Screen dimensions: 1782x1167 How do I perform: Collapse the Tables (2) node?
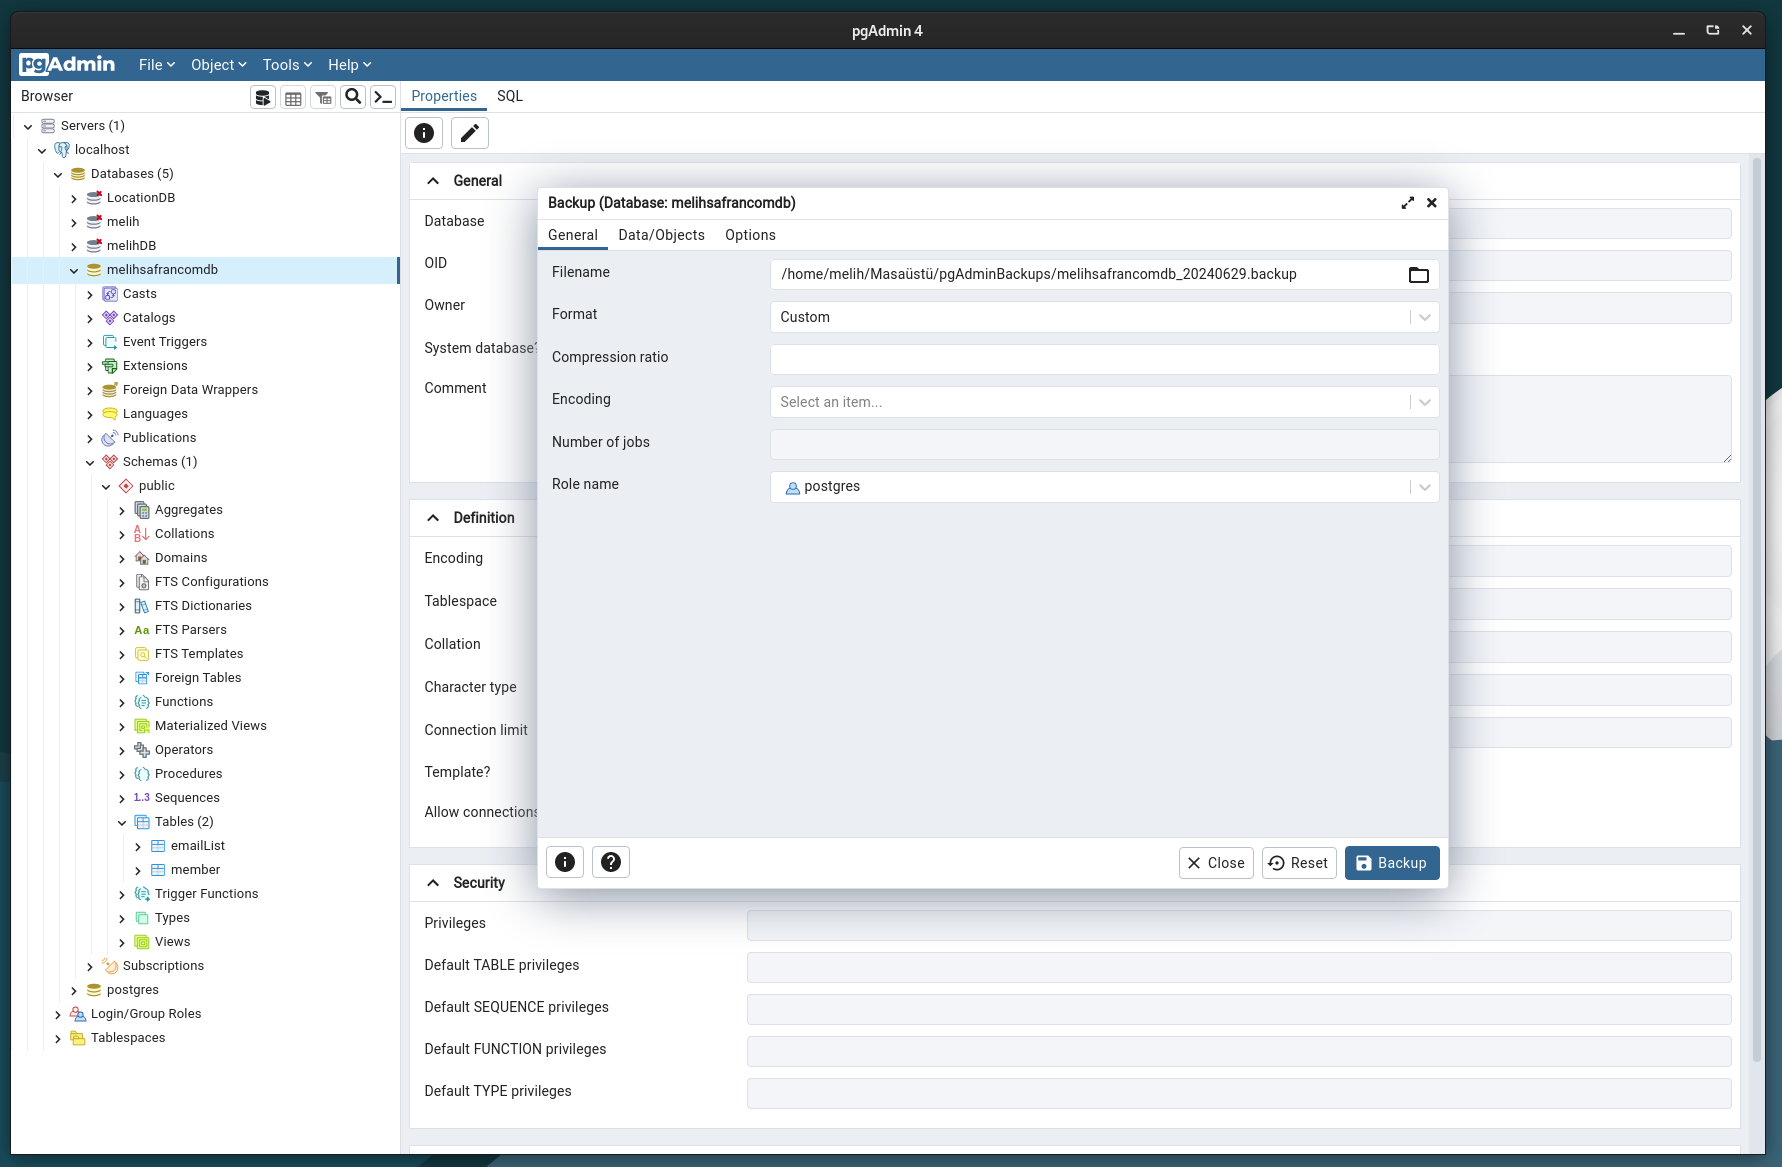tap(122, 822)
